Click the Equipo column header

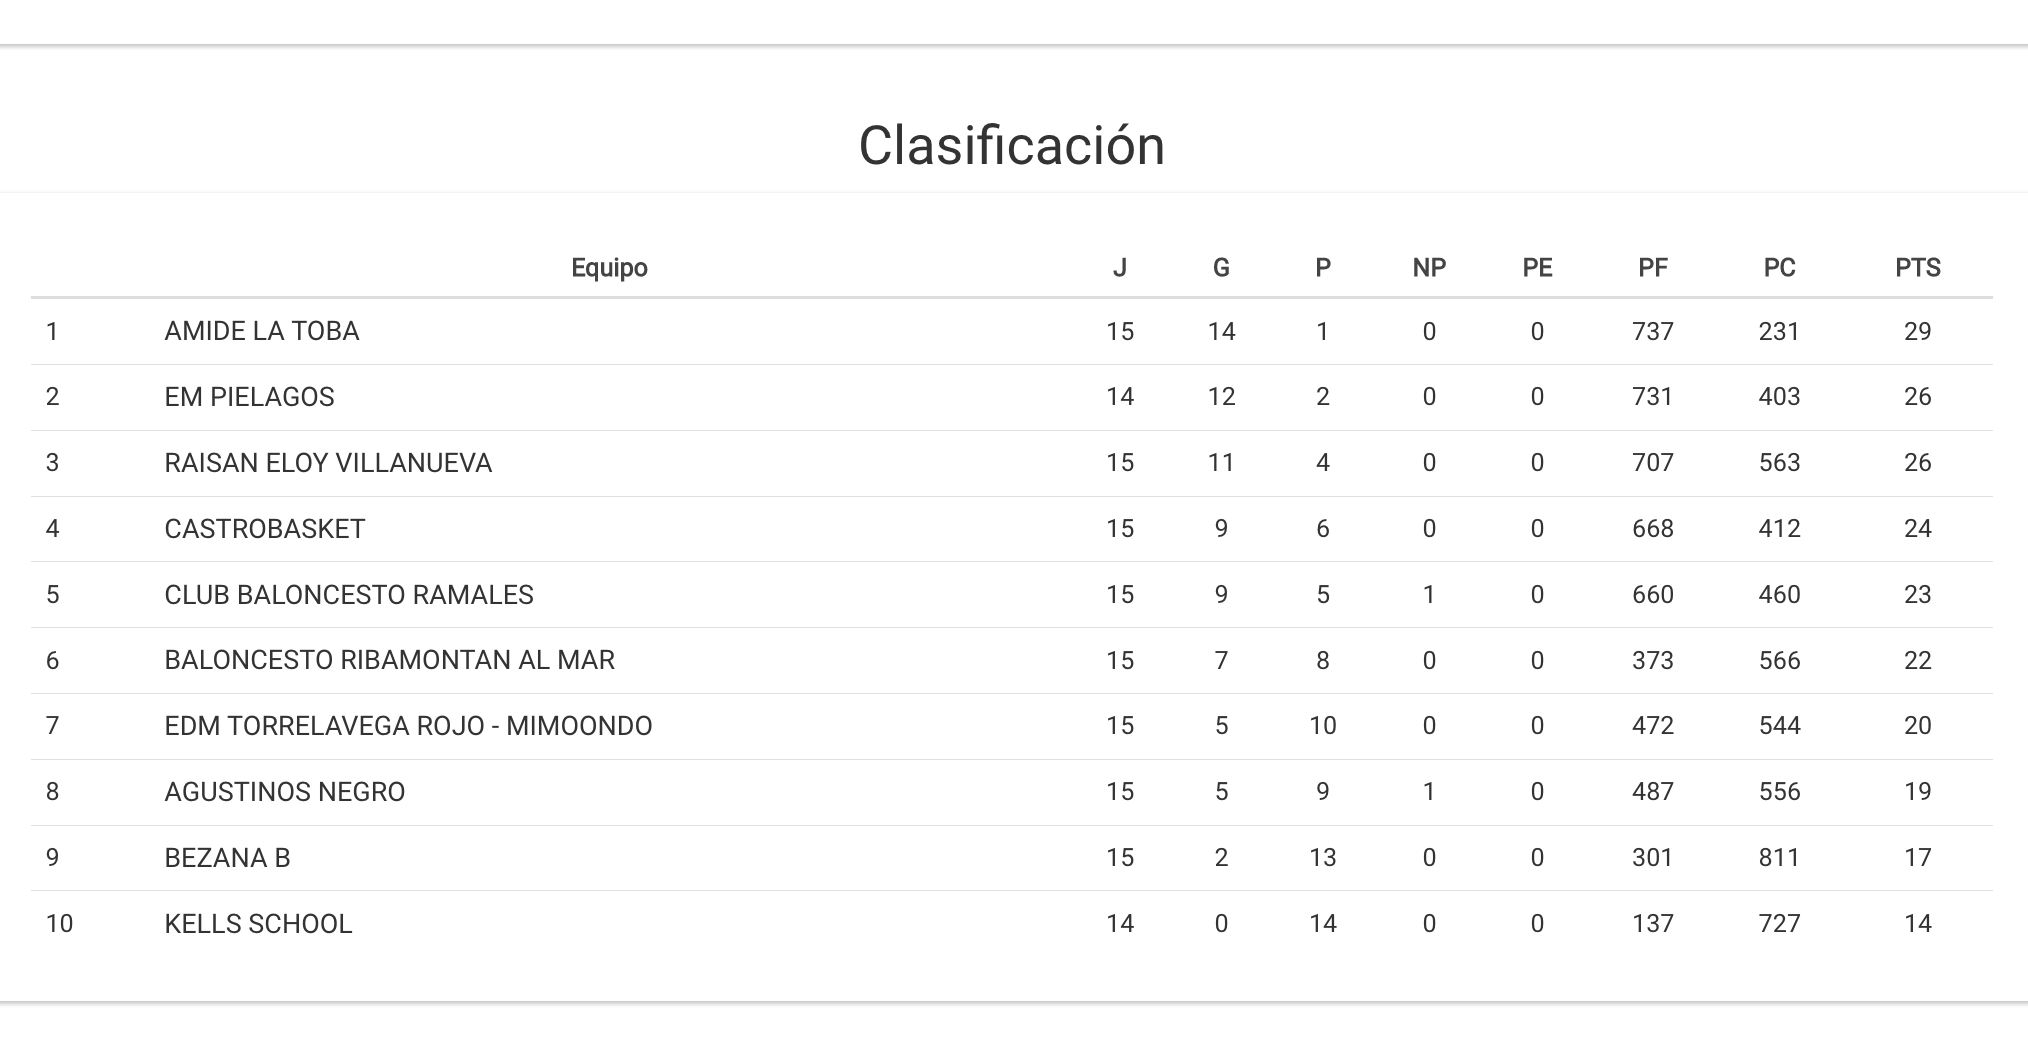pos(609,268)
